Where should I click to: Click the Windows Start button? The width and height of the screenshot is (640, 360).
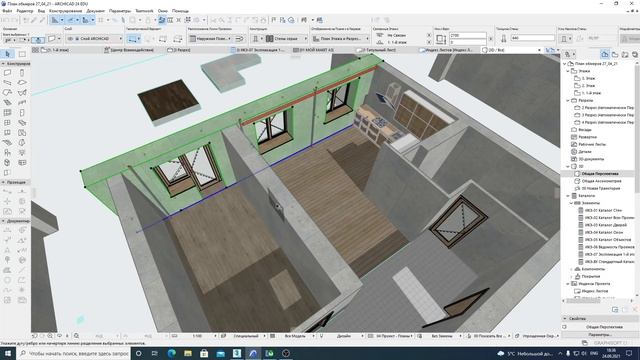point(7,353)
